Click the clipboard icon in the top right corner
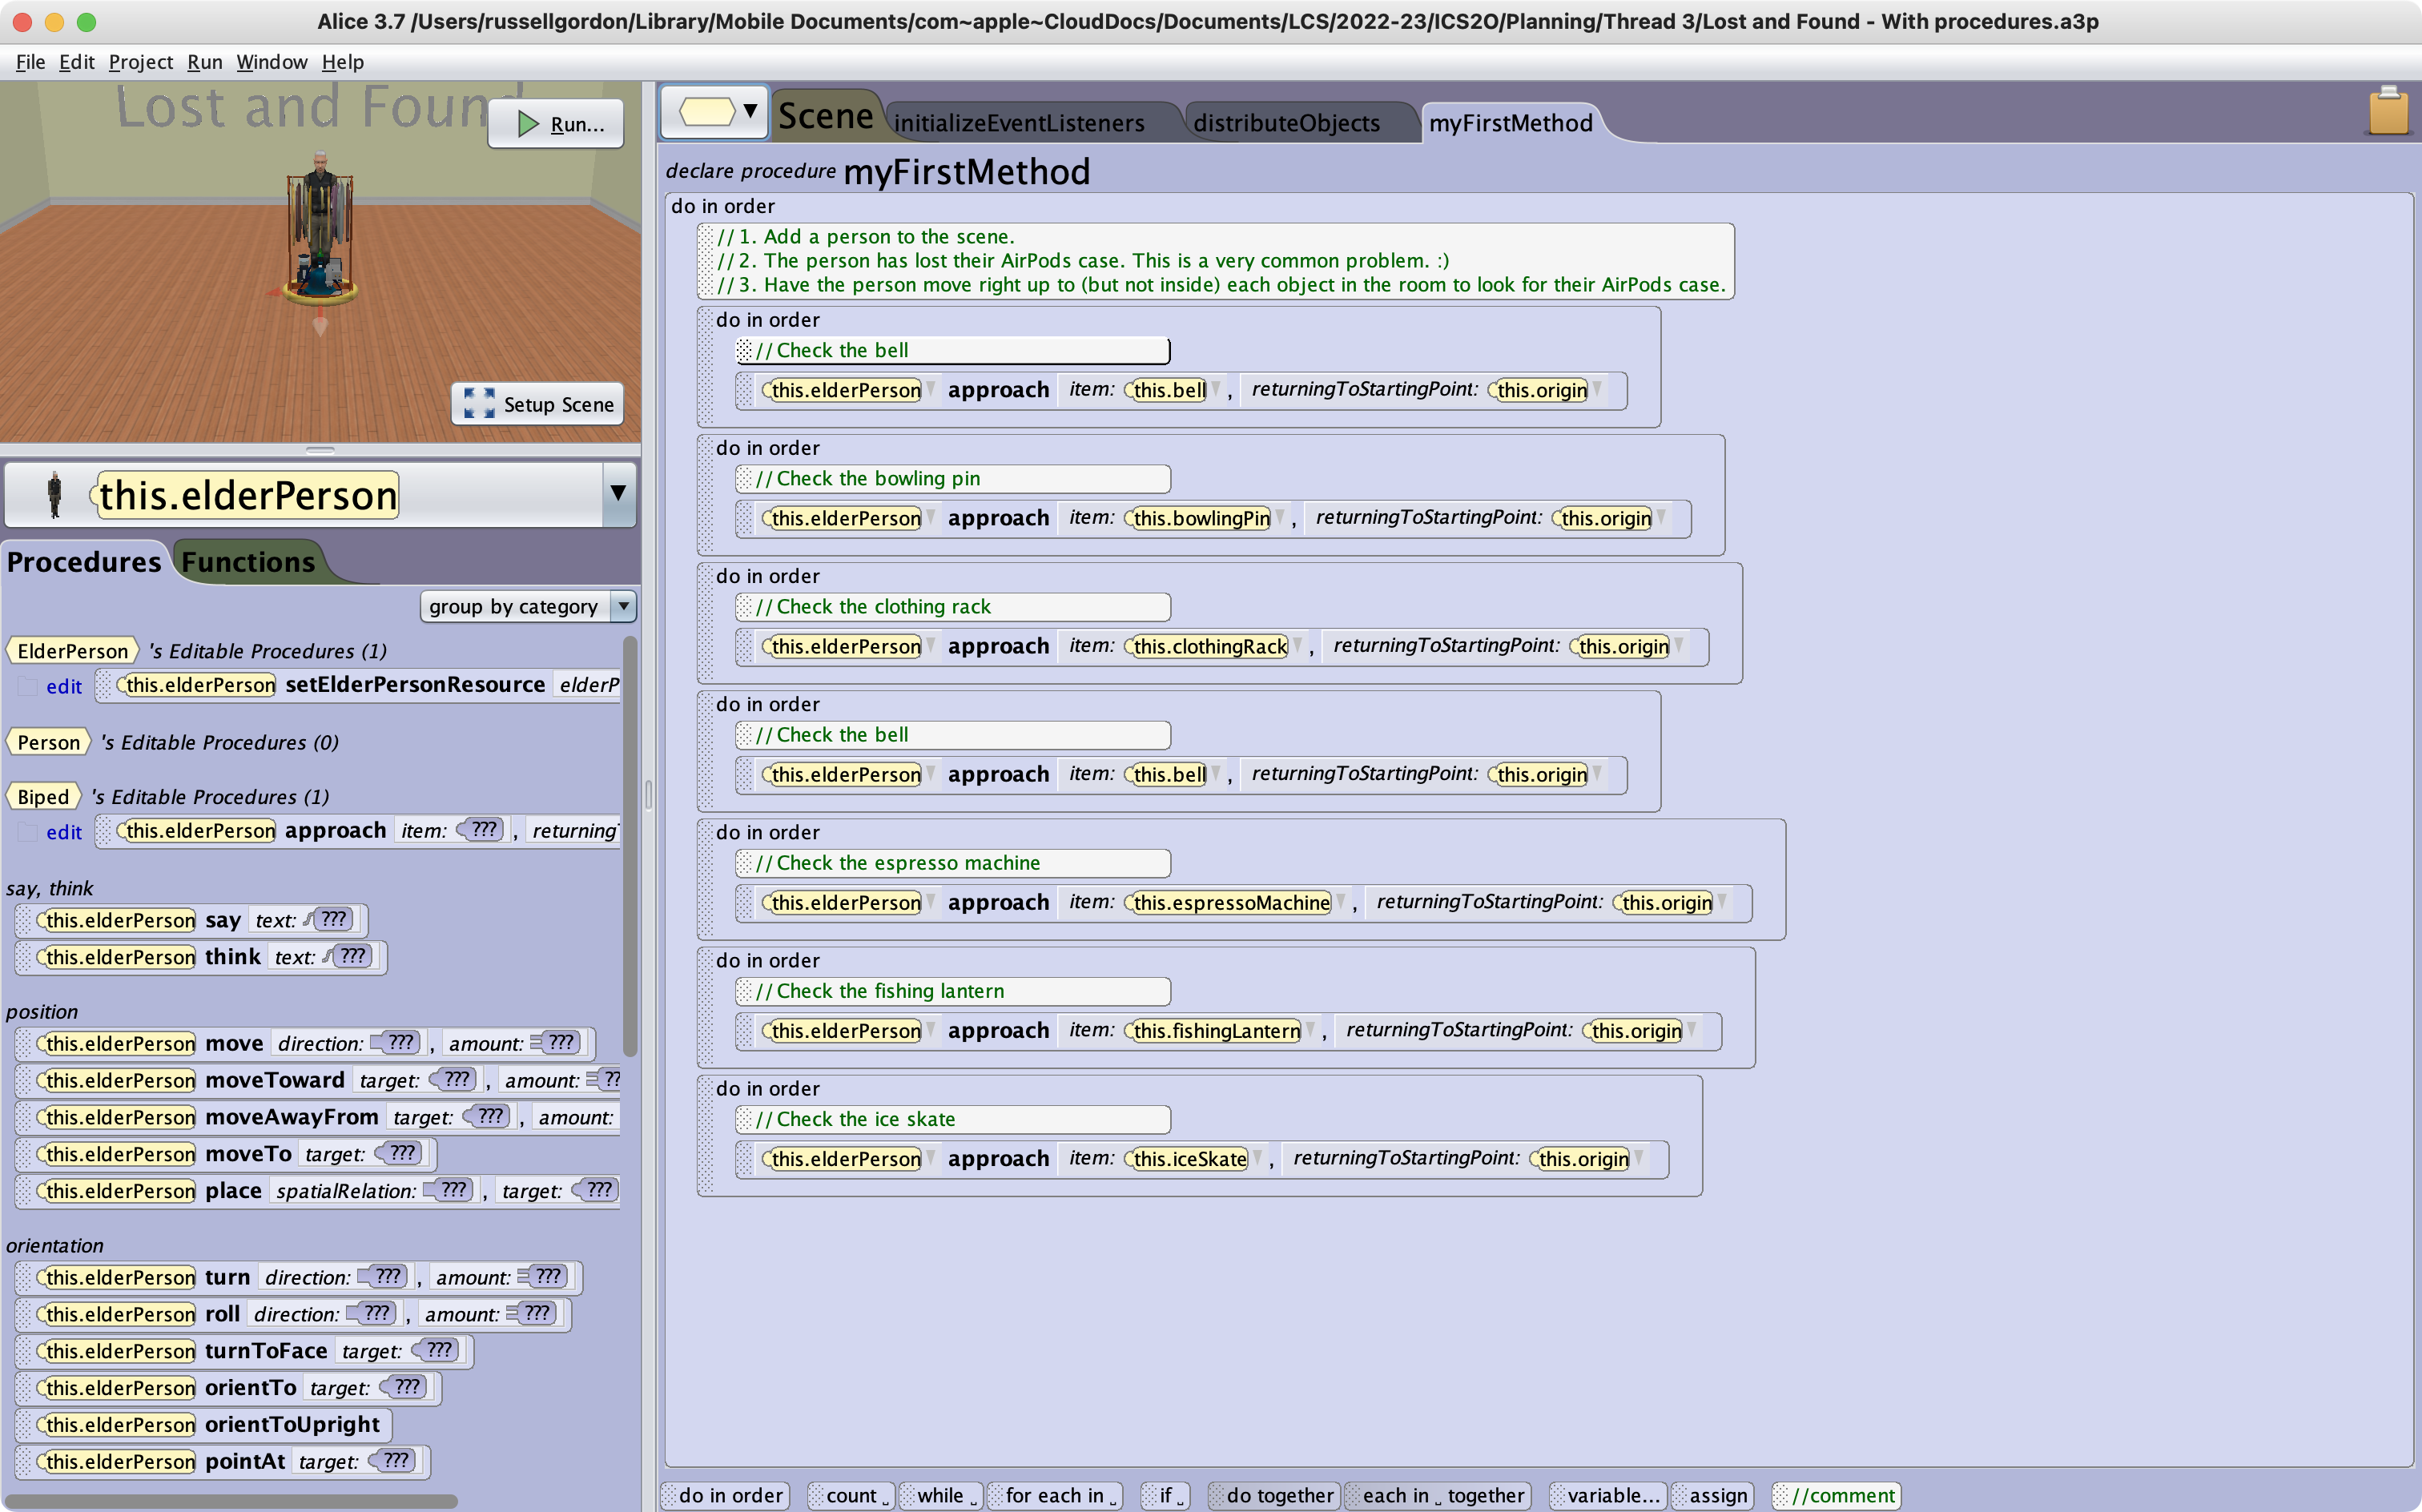 click(x=2389, y=113)
